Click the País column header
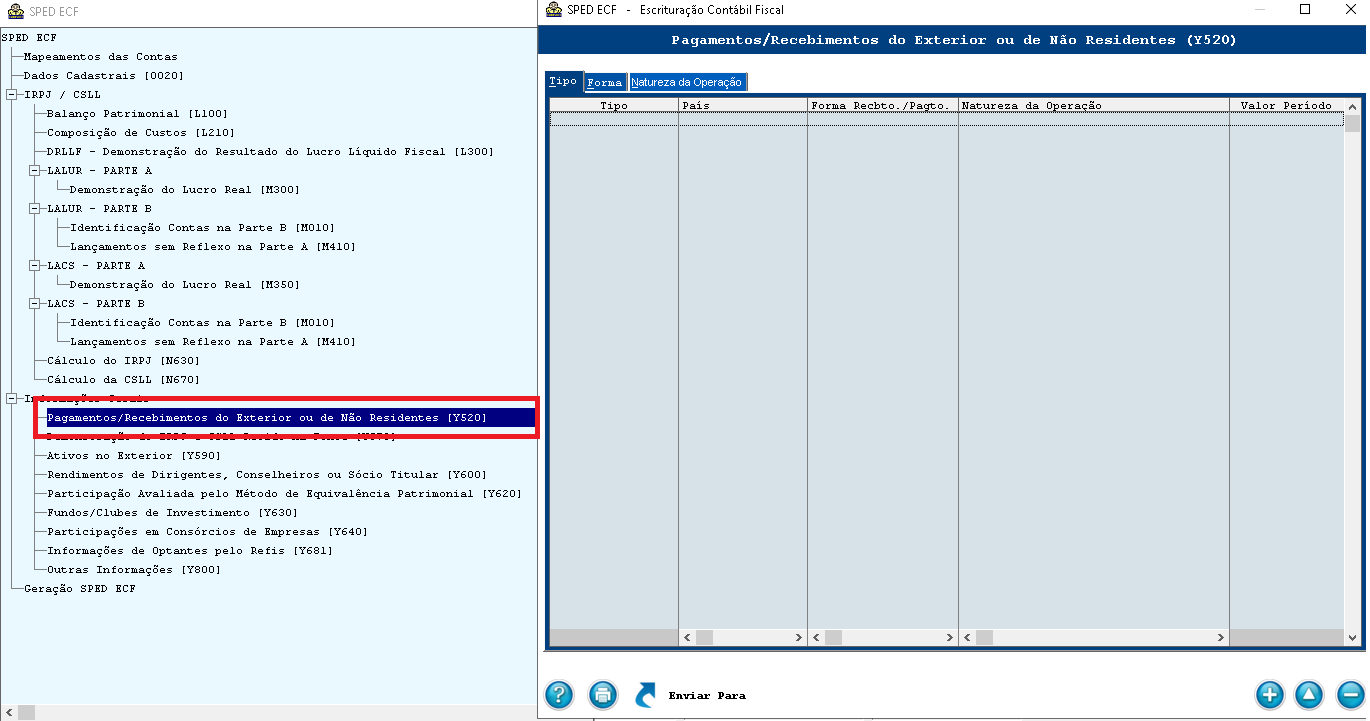Screen dimensions: 1370x721 (x=743, y=105)
